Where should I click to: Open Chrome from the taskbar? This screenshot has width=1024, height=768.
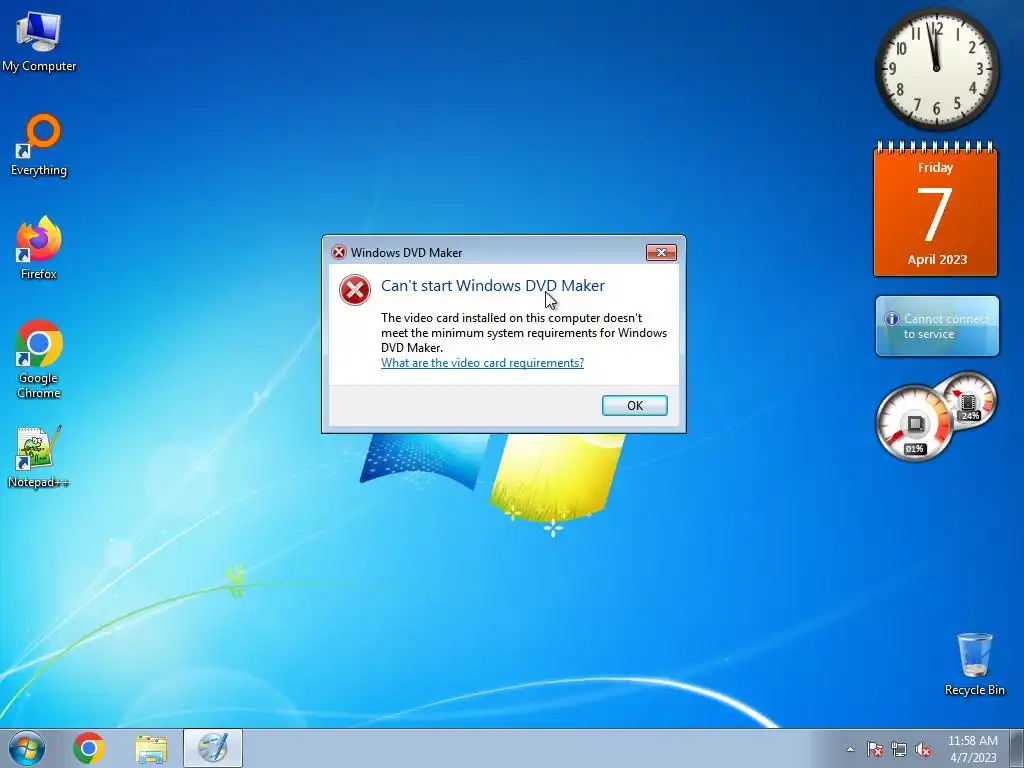click(x=89, y=748)
